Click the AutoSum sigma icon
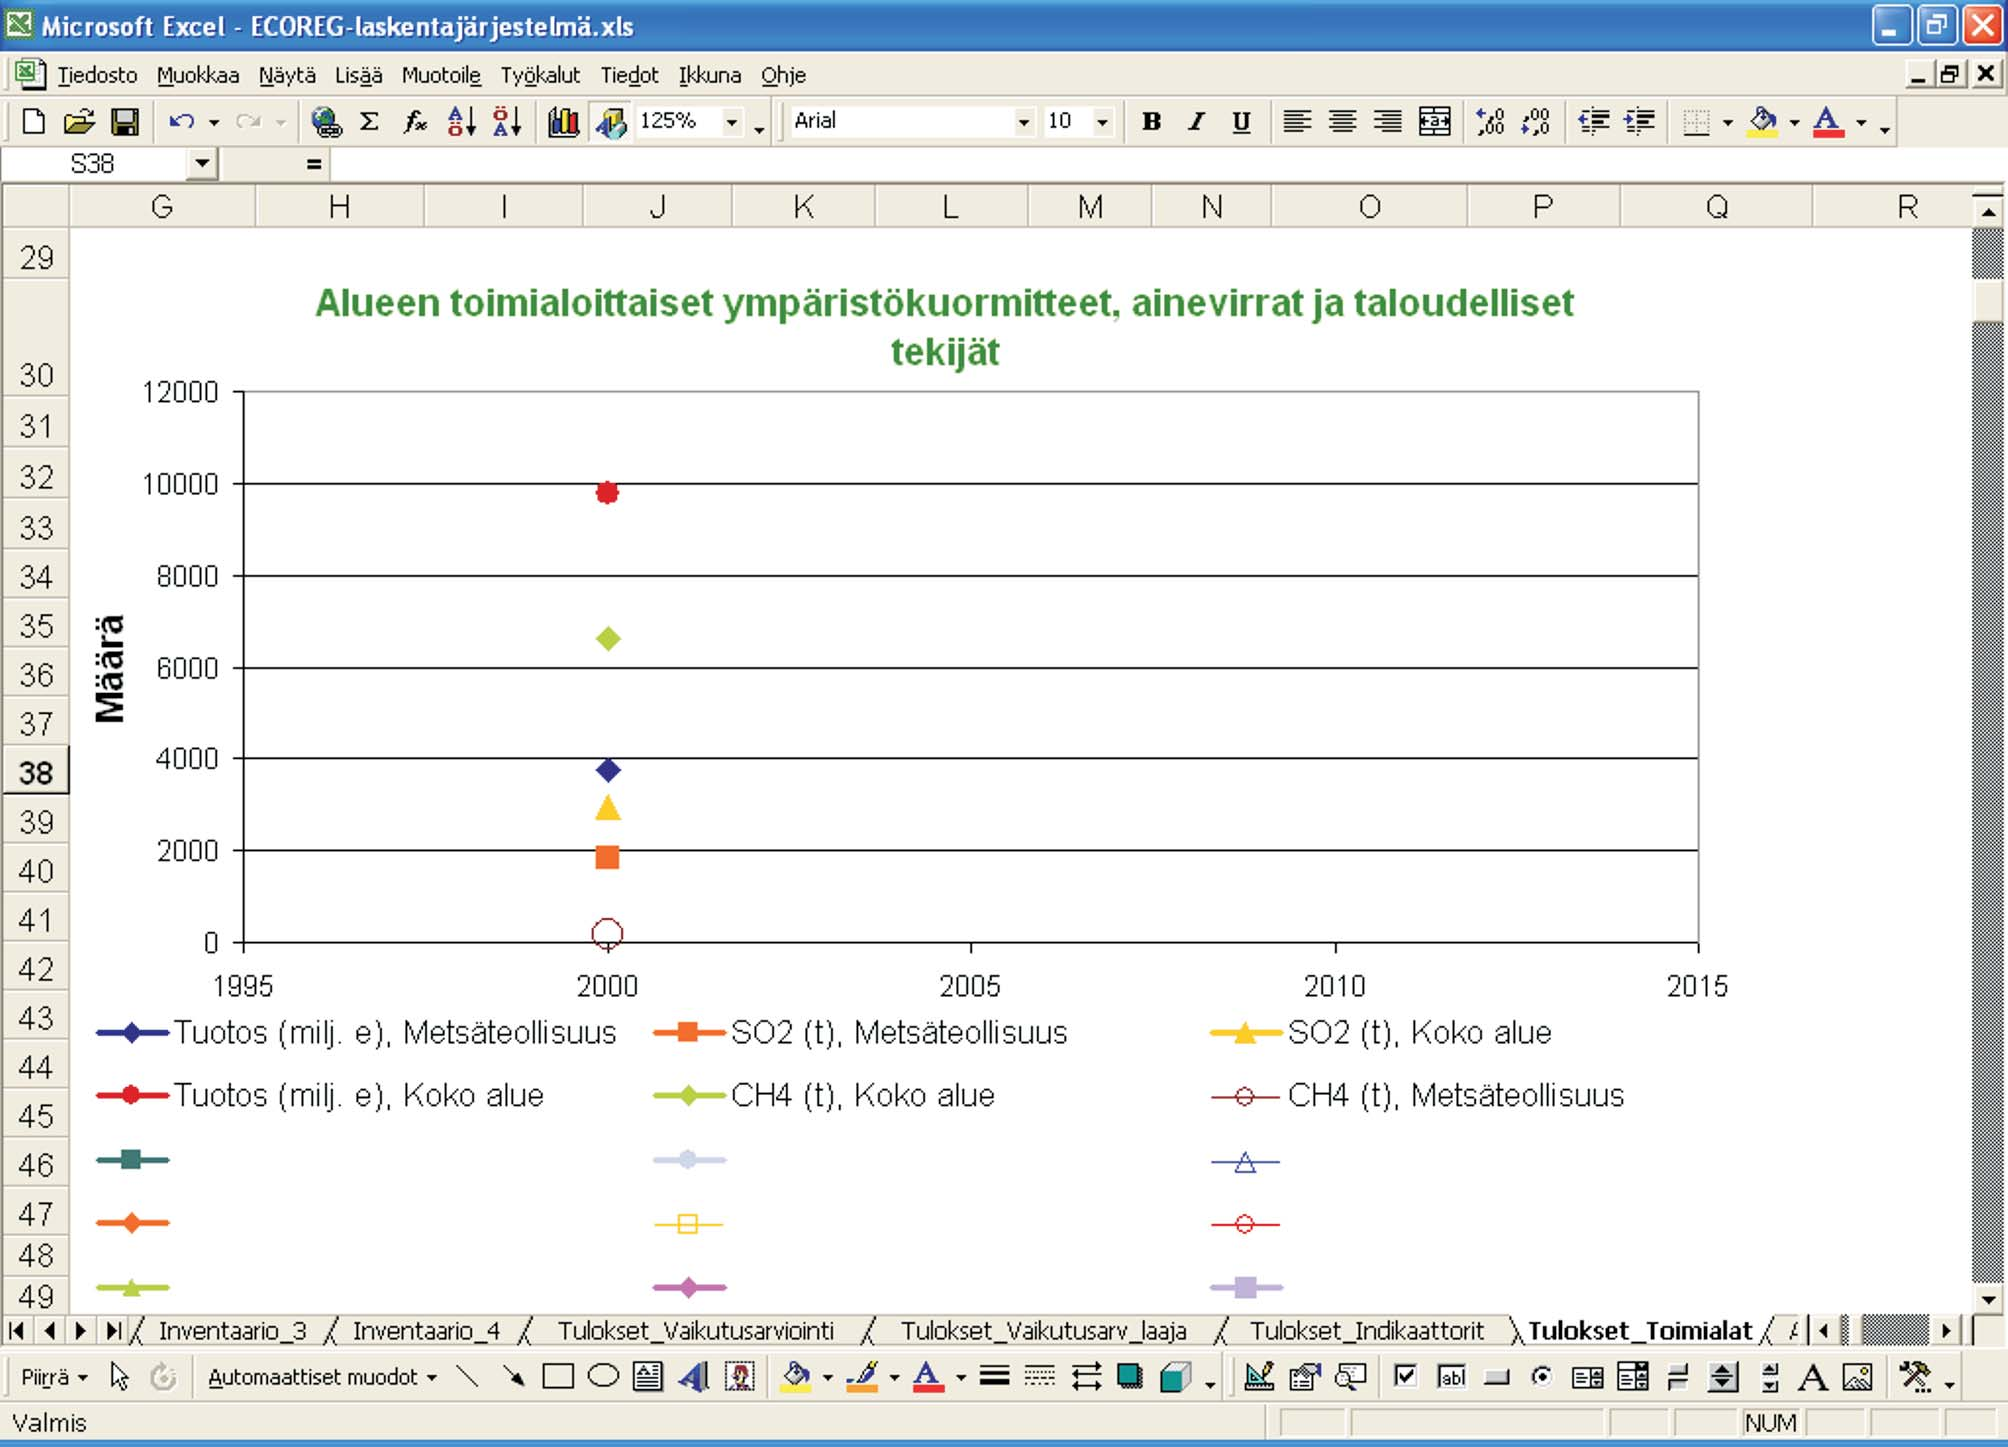This screenshot has height=1447, width=2008. pyautogui.click(x=370, y=122)
